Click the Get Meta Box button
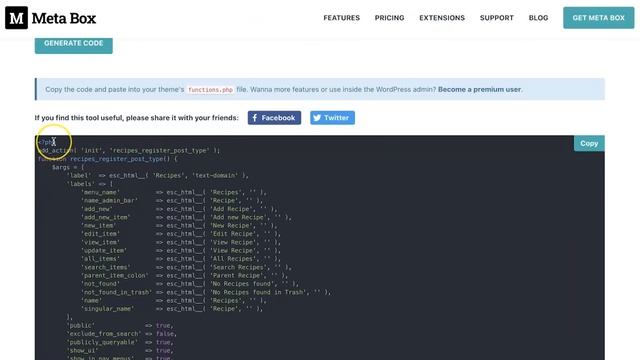This screenshot has width=640, height=360. [598, 18]
